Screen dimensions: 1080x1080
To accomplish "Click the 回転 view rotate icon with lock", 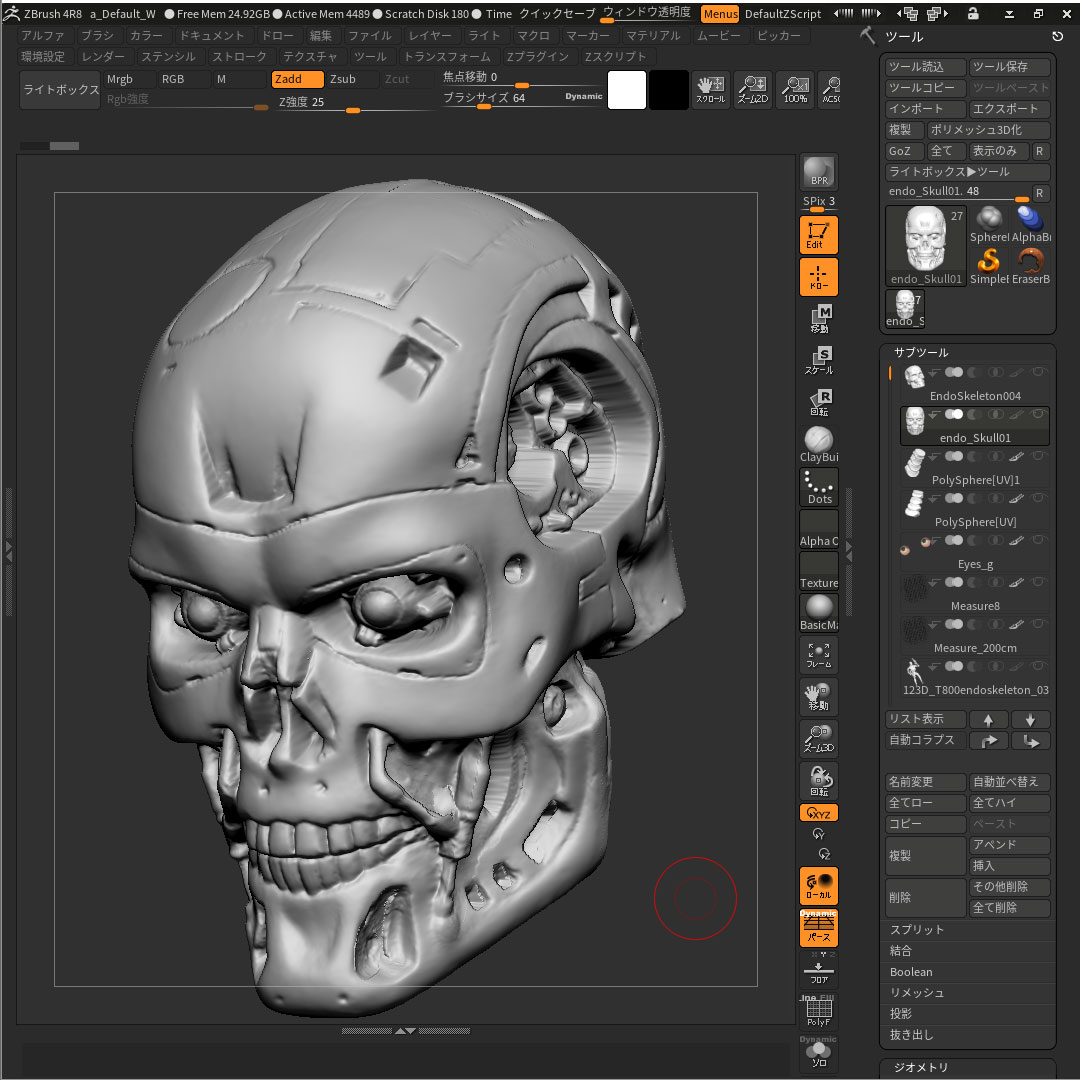I will pos(818,780).
